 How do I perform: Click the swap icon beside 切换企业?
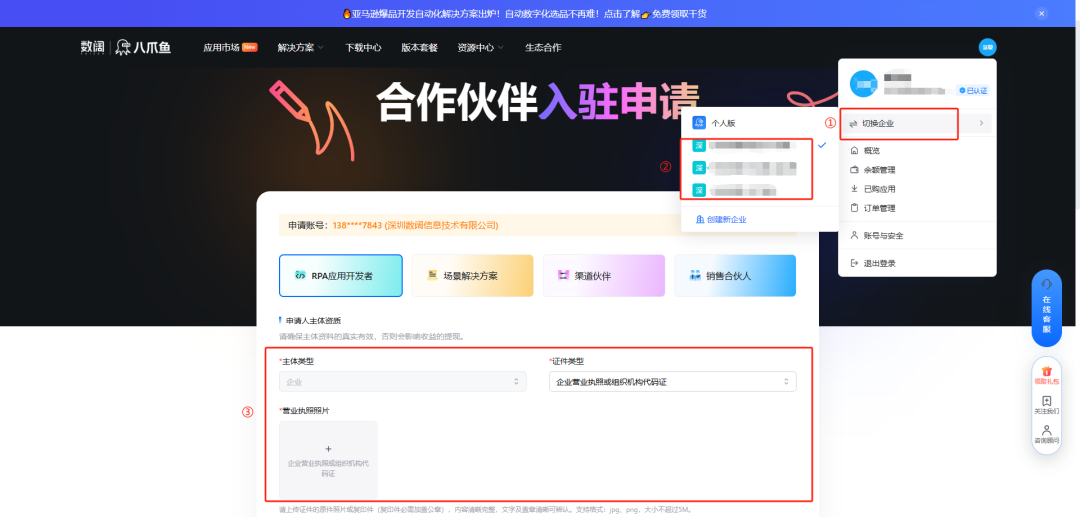[853, 124]
